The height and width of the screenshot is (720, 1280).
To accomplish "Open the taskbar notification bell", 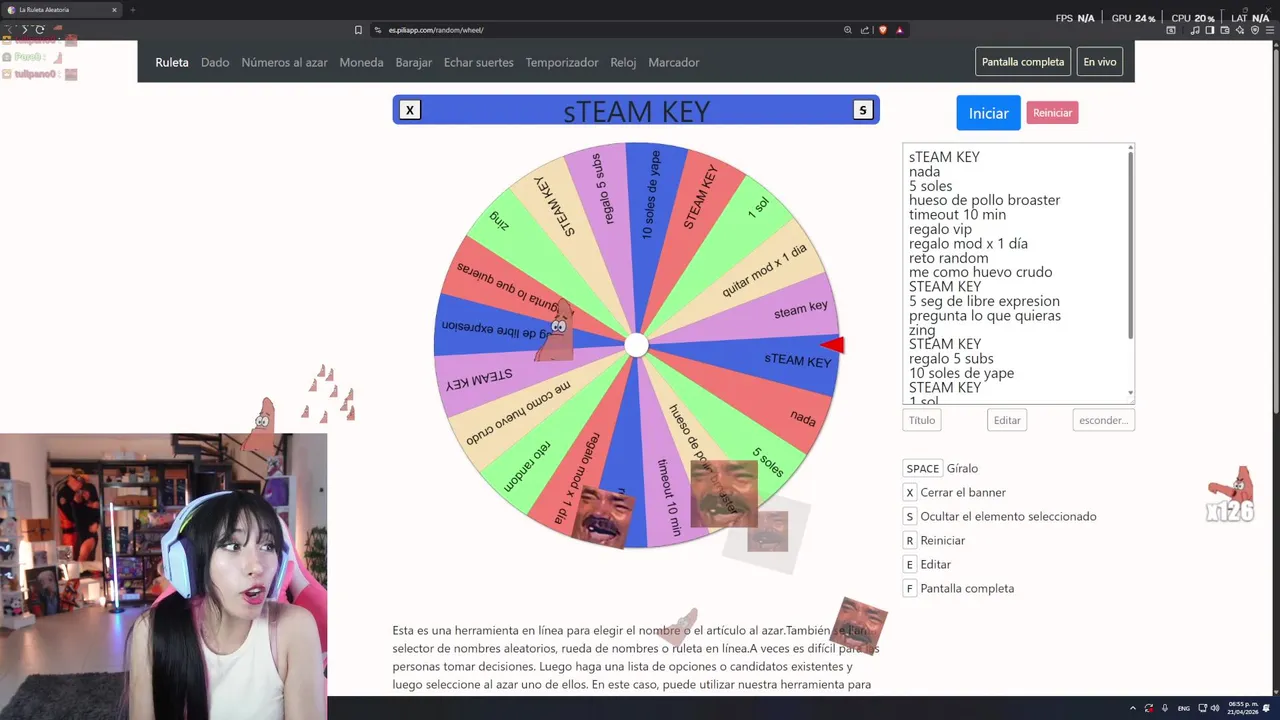I will click(x=1266, y=708).
